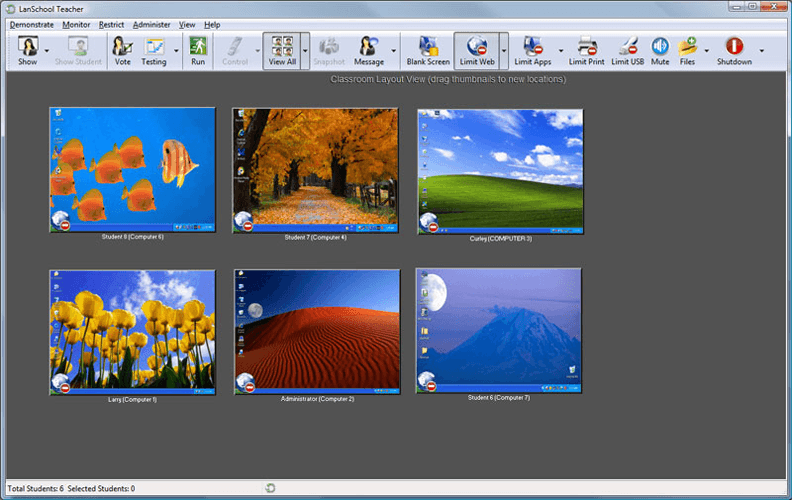Open the Testing tool
The width and height of the screenshot is (792, 500).
154,48
